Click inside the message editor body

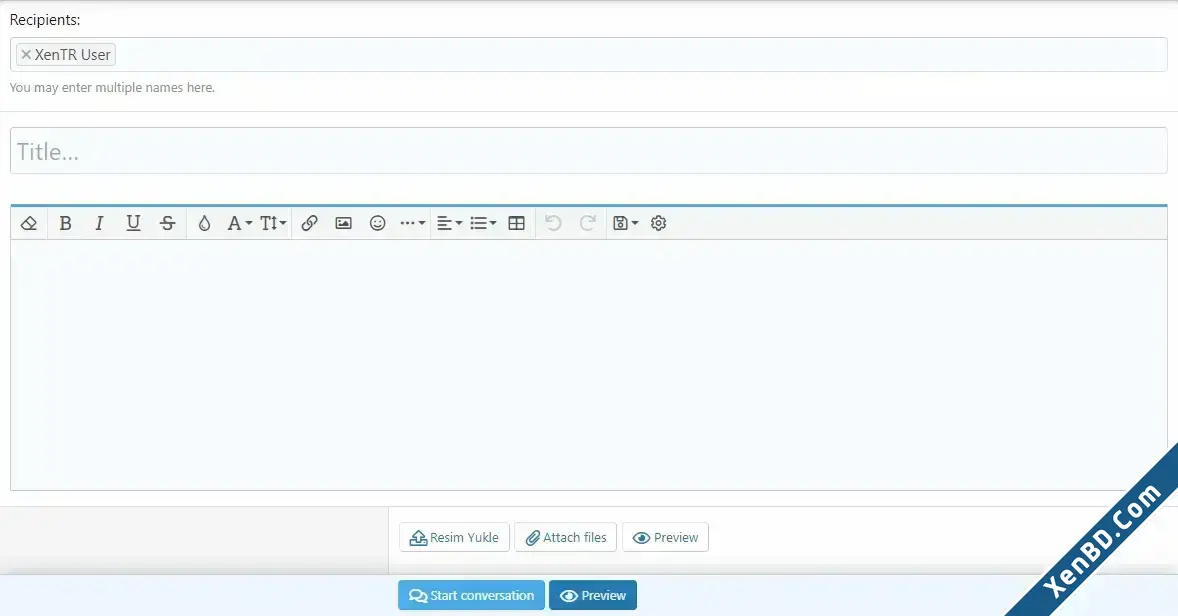click(x=588, y=364)
